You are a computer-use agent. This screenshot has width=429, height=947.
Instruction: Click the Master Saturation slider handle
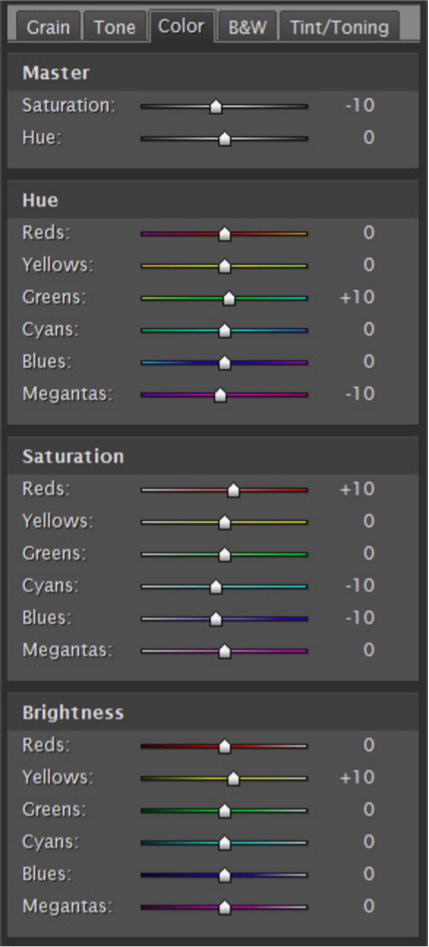216,108
